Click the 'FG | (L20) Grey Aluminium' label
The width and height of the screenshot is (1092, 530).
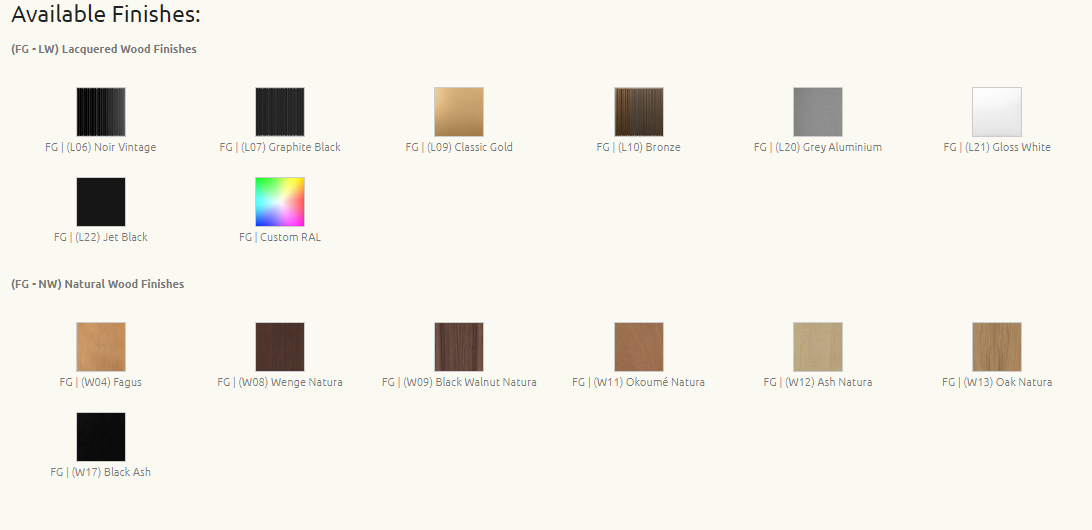pos(818,147)
